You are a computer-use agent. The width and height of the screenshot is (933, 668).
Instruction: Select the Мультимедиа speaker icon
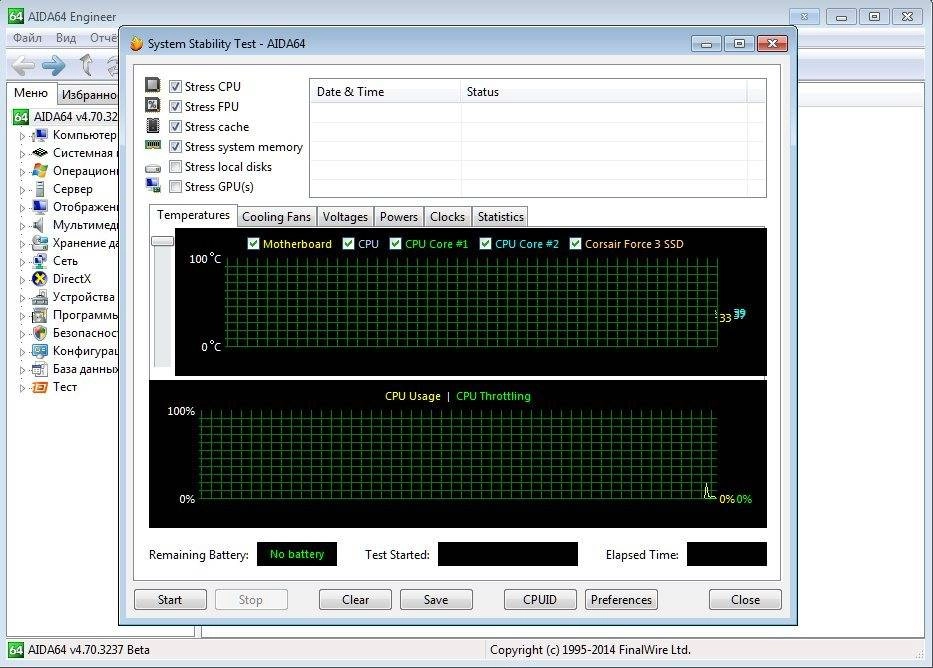(x=39, y=225)
